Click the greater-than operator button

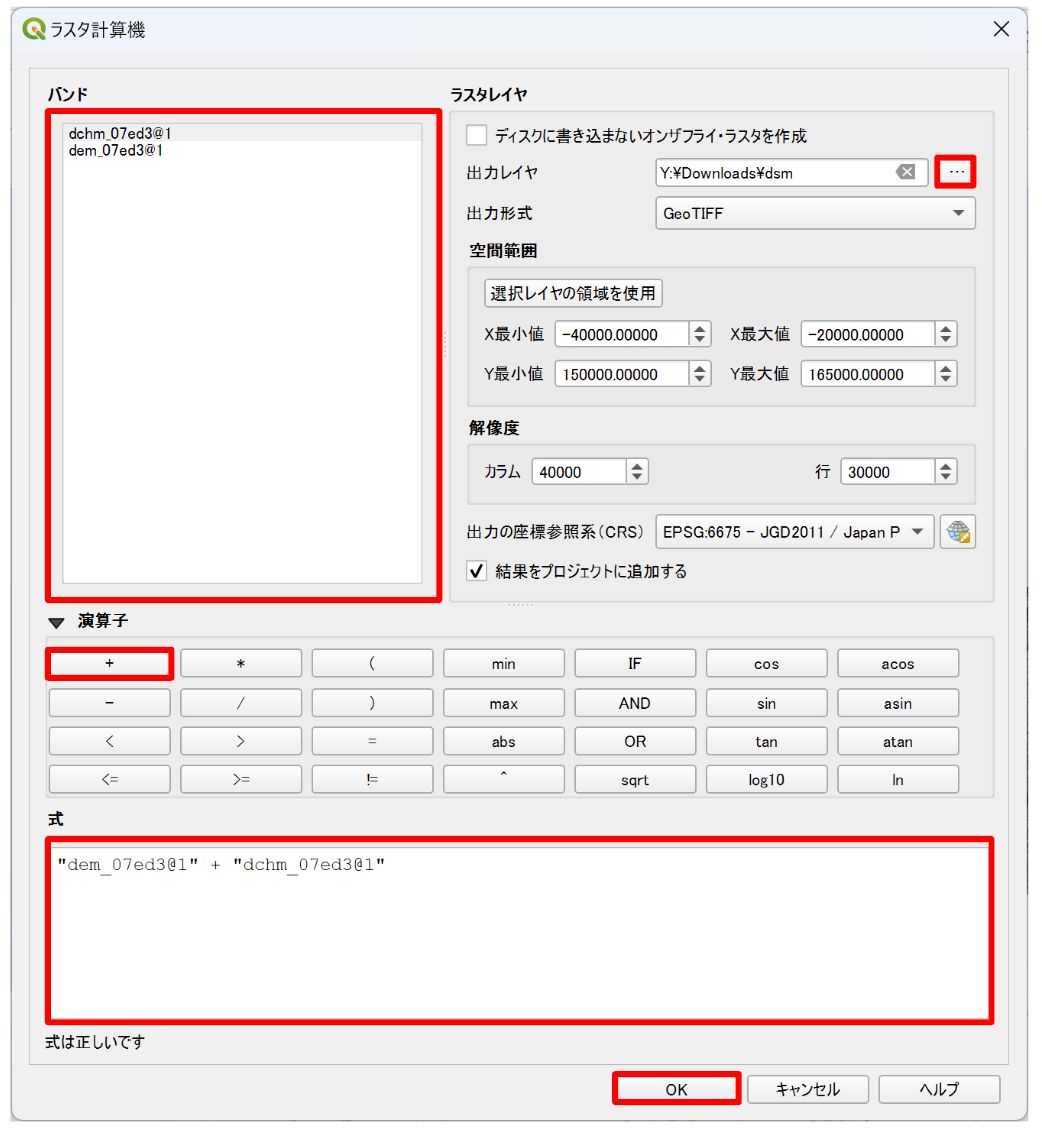click(241, 741)
